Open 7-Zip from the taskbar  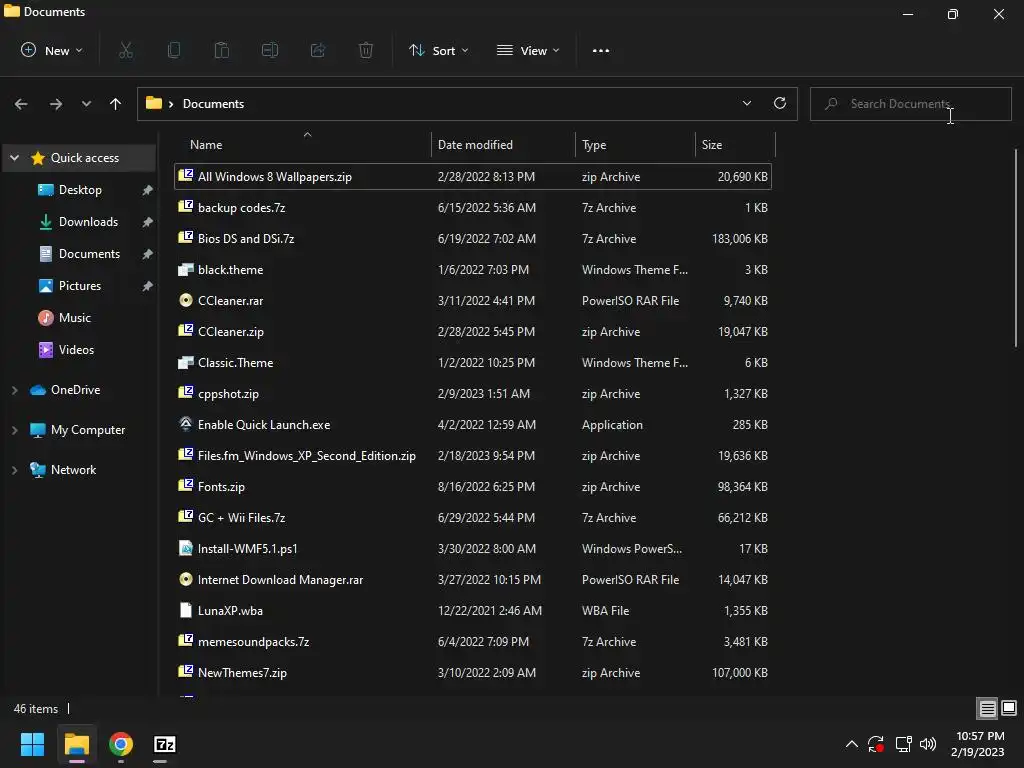click(165, 744)
